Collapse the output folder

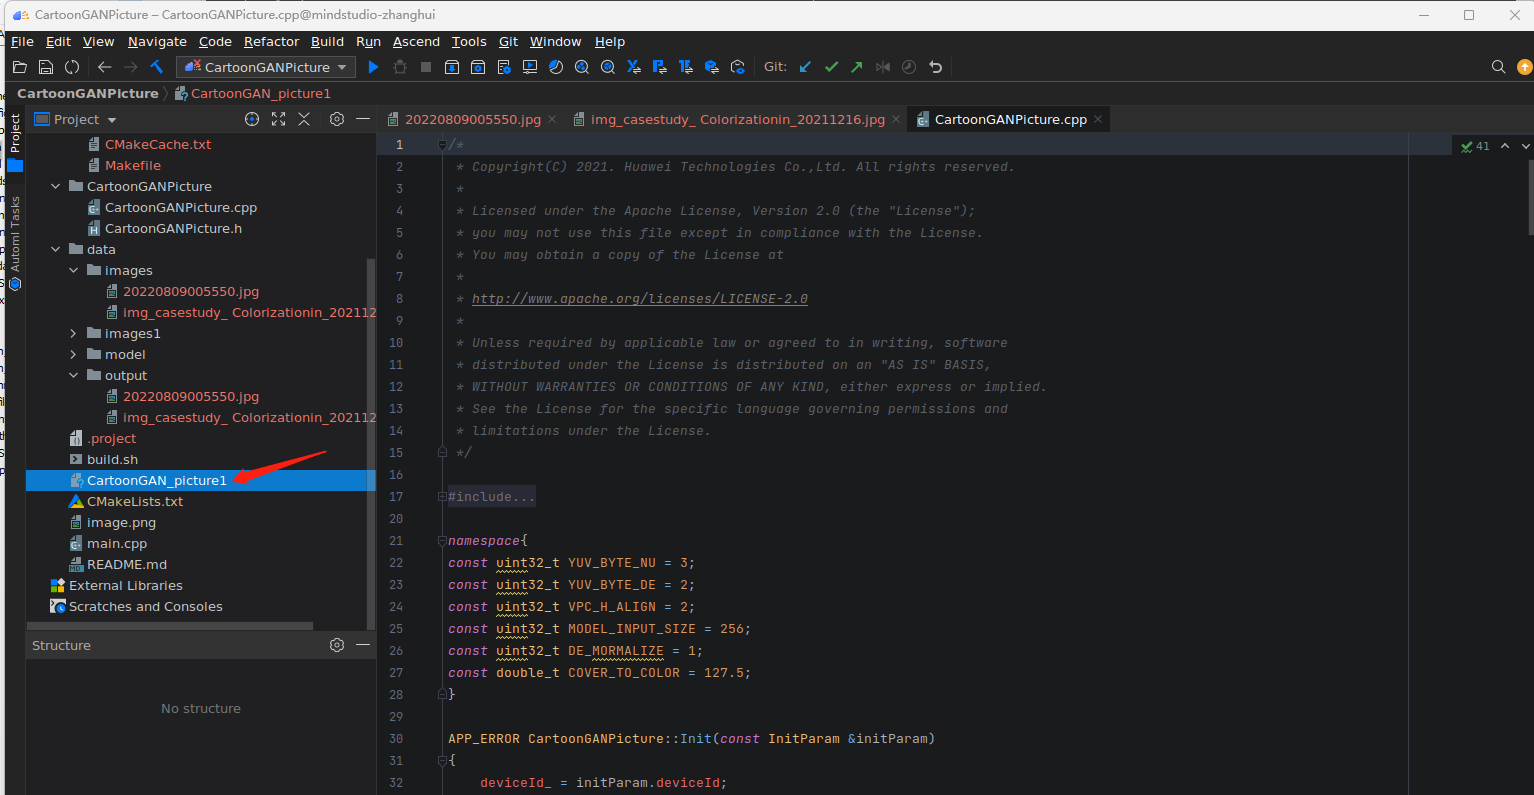click(73, 376)
